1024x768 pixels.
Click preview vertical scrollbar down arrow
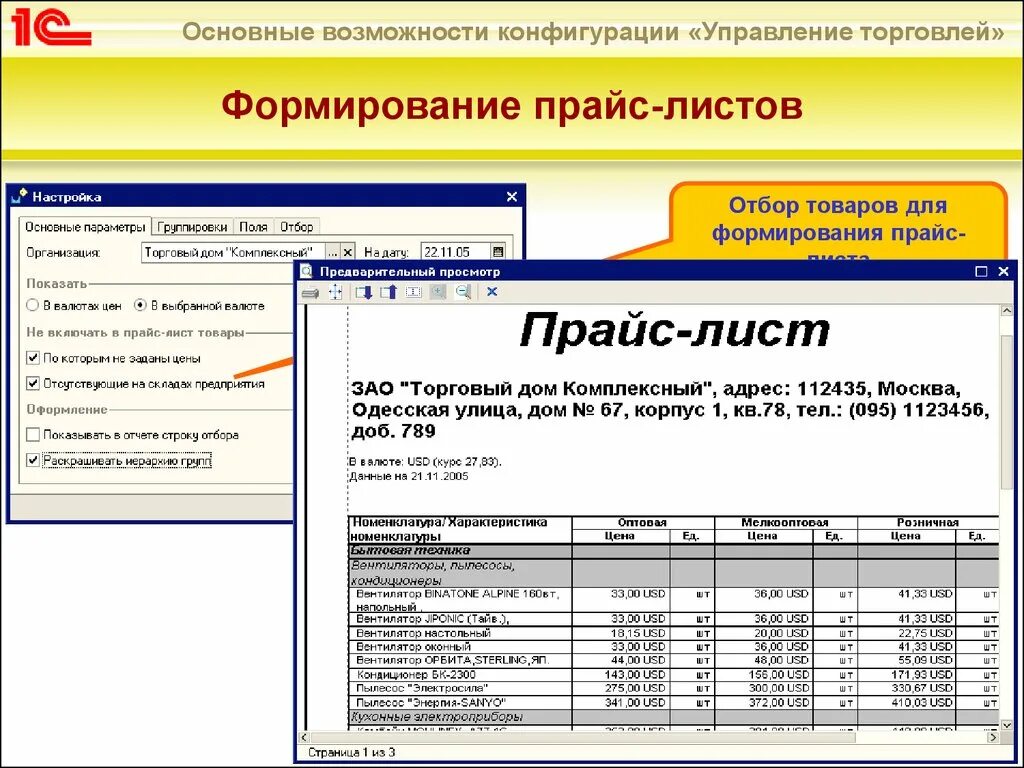coord(1006,724)
